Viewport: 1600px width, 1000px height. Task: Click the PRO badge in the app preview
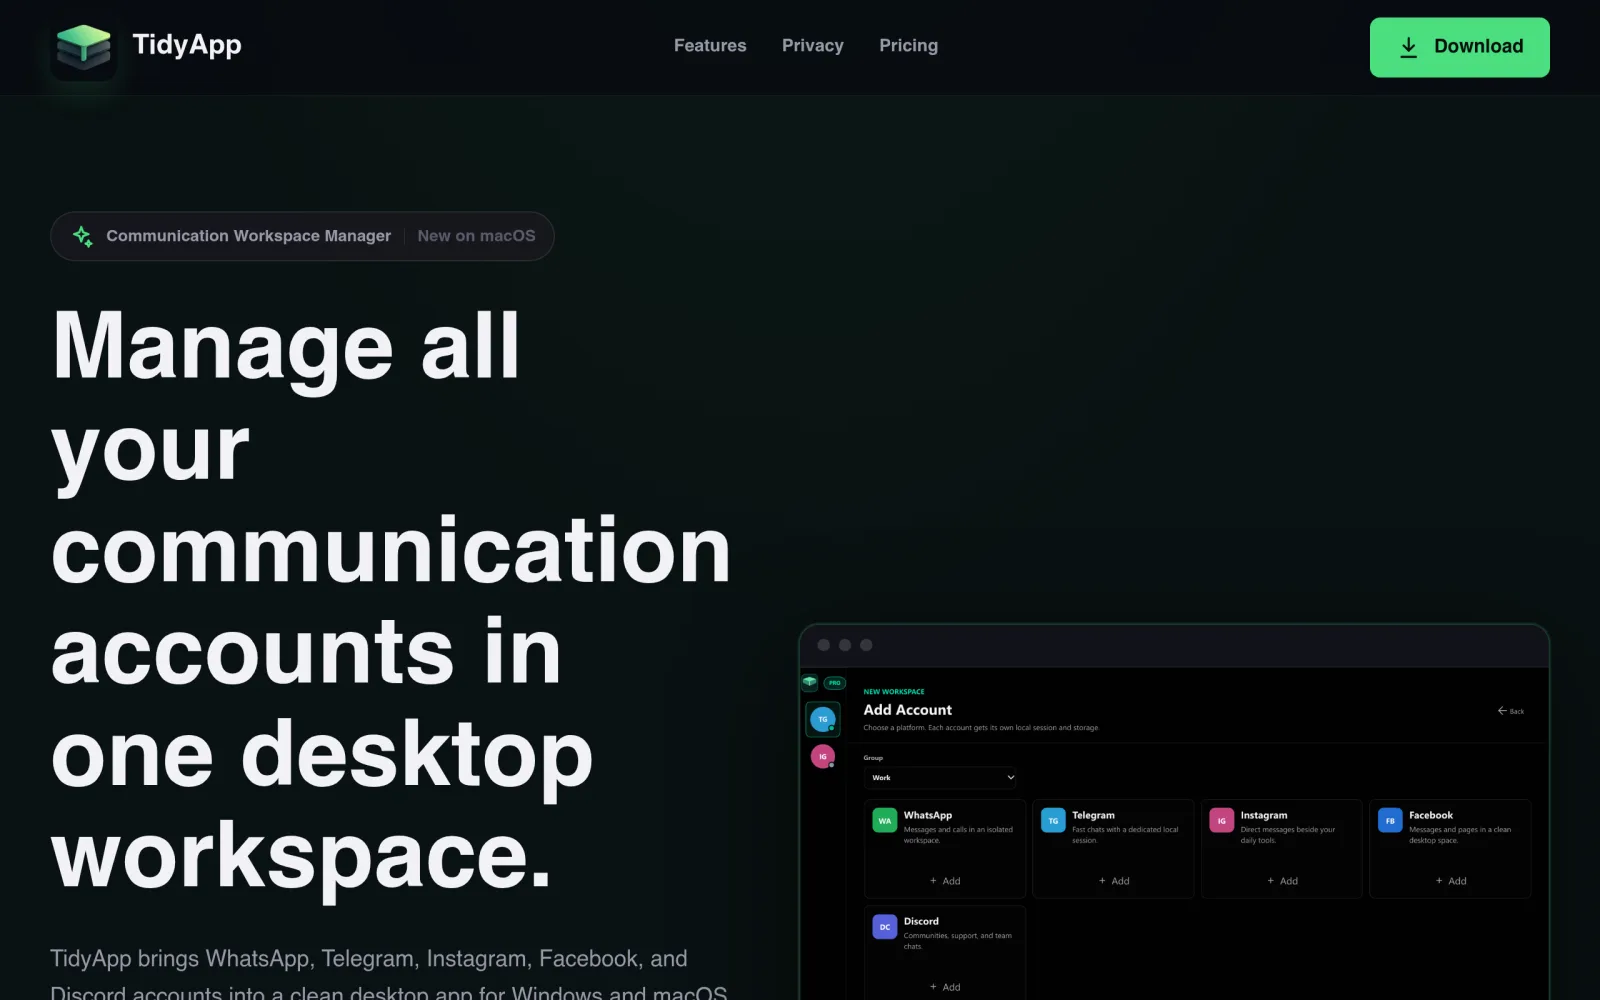[835, 683]
